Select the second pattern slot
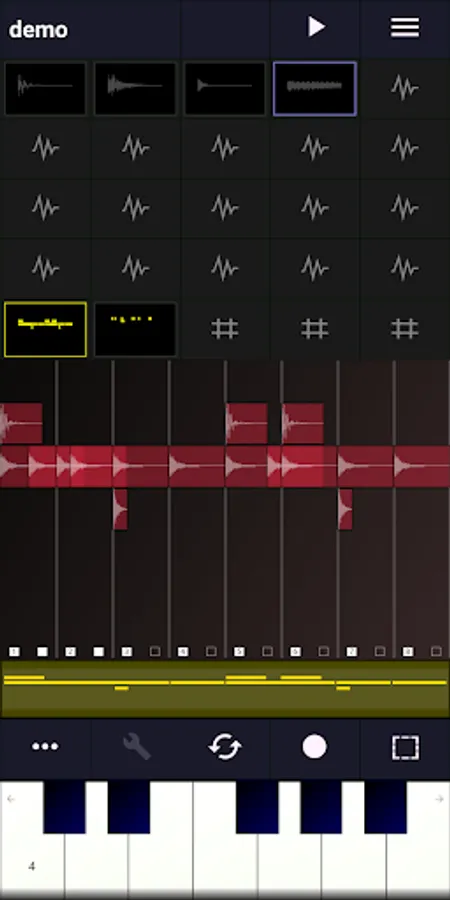The height and width of the screenshot is (900, 450). pos(135,329)
